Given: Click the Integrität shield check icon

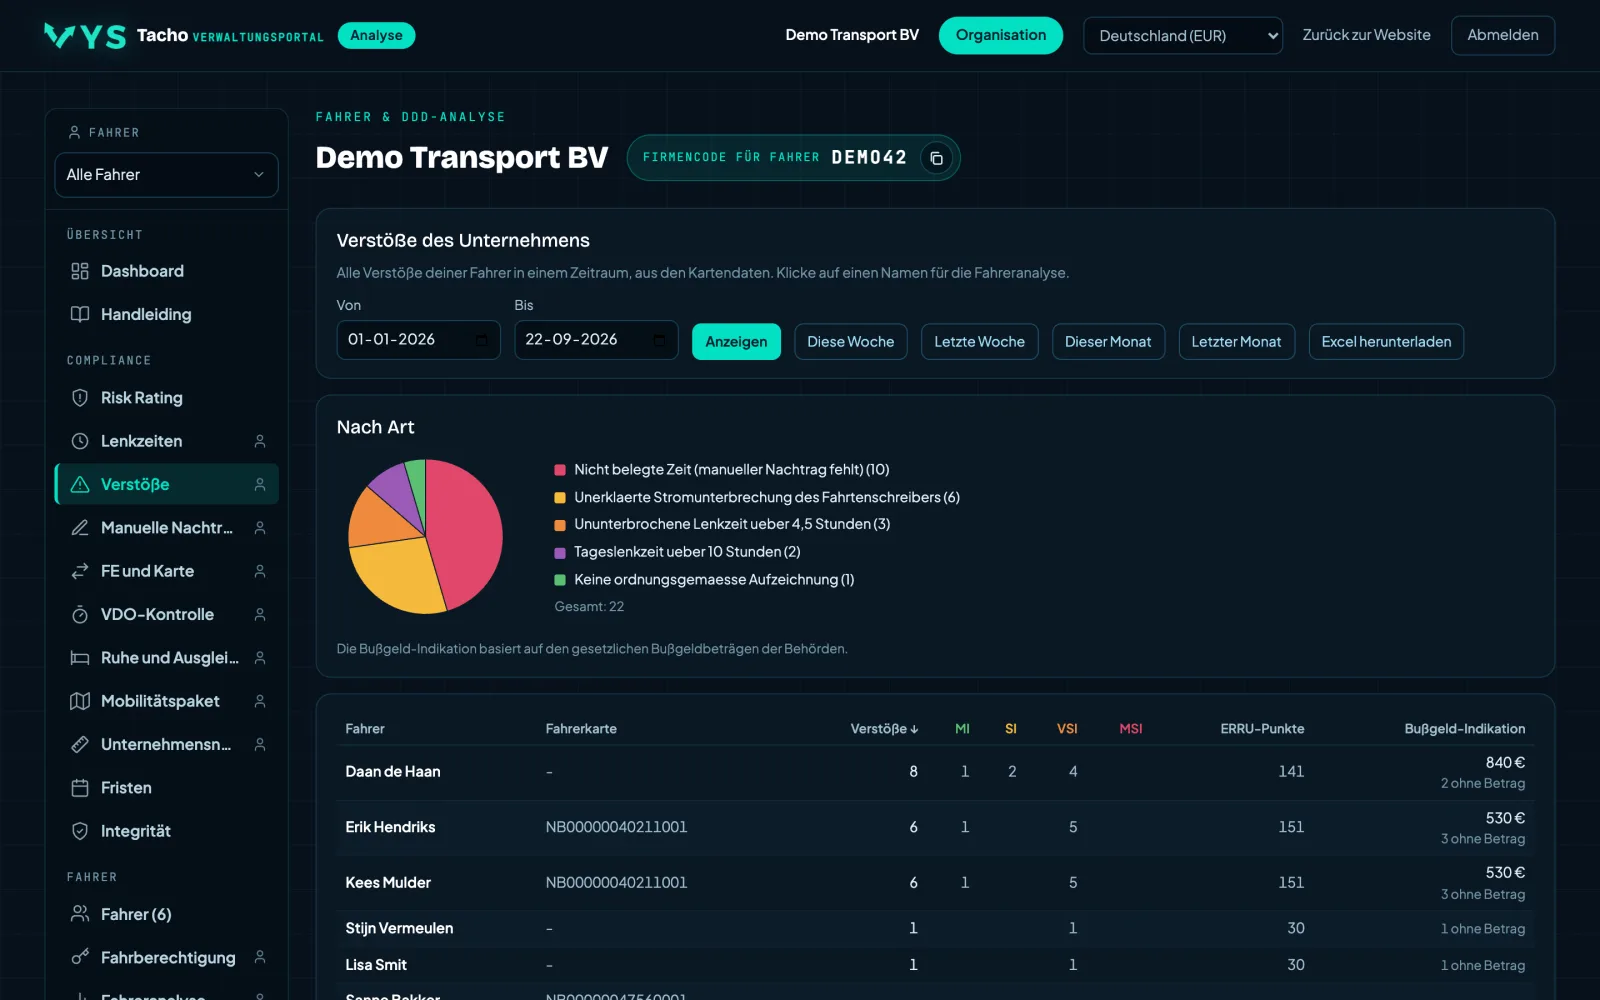Looking at the screenshot, I should pos(80,831).
